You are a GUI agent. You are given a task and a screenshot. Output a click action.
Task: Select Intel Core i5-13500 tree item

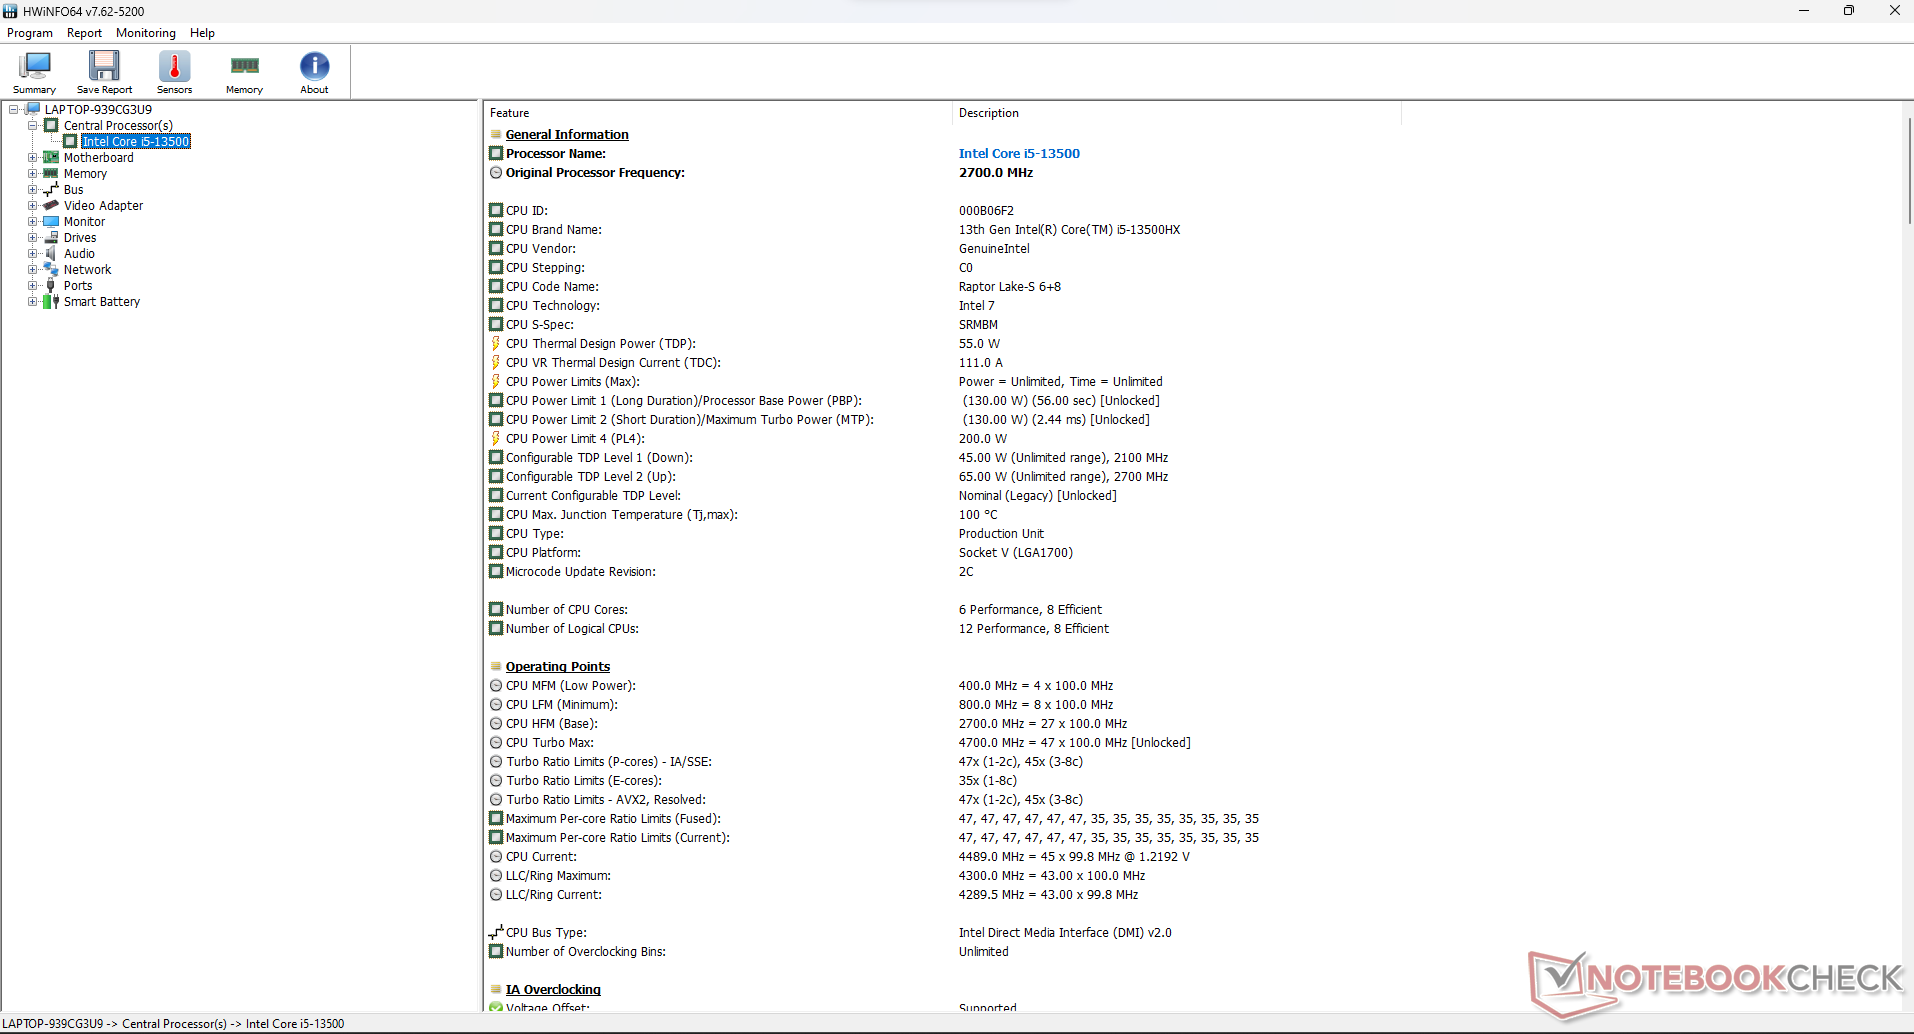[136, 142]
